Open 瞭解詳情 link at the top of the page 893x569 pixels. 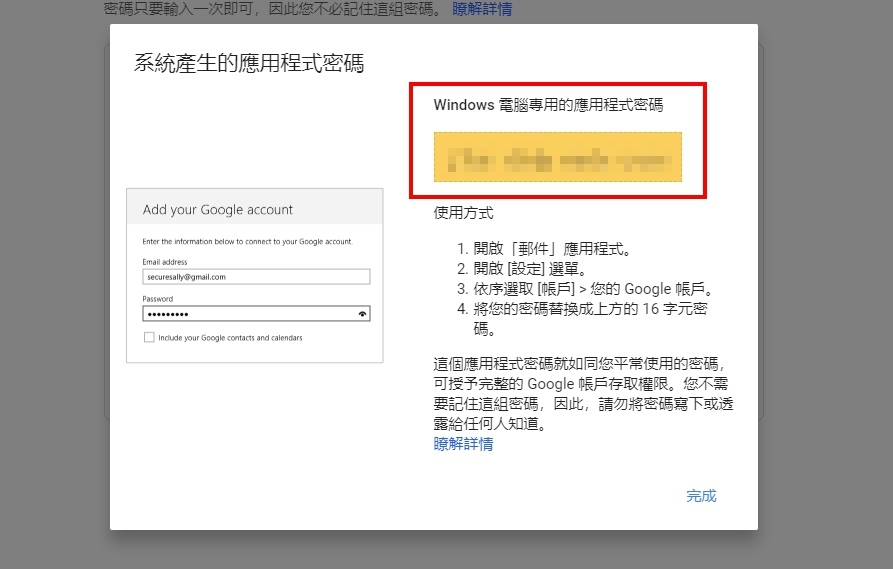pos(482,9)
